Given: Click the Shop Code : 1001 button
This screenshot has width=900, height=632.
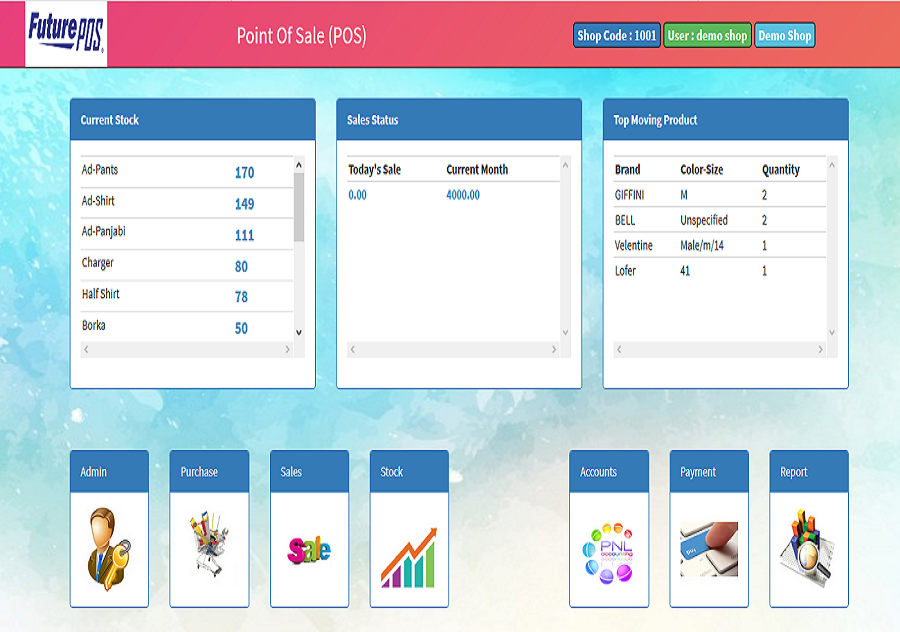Looking at the screenshot, I should (616, 36).
